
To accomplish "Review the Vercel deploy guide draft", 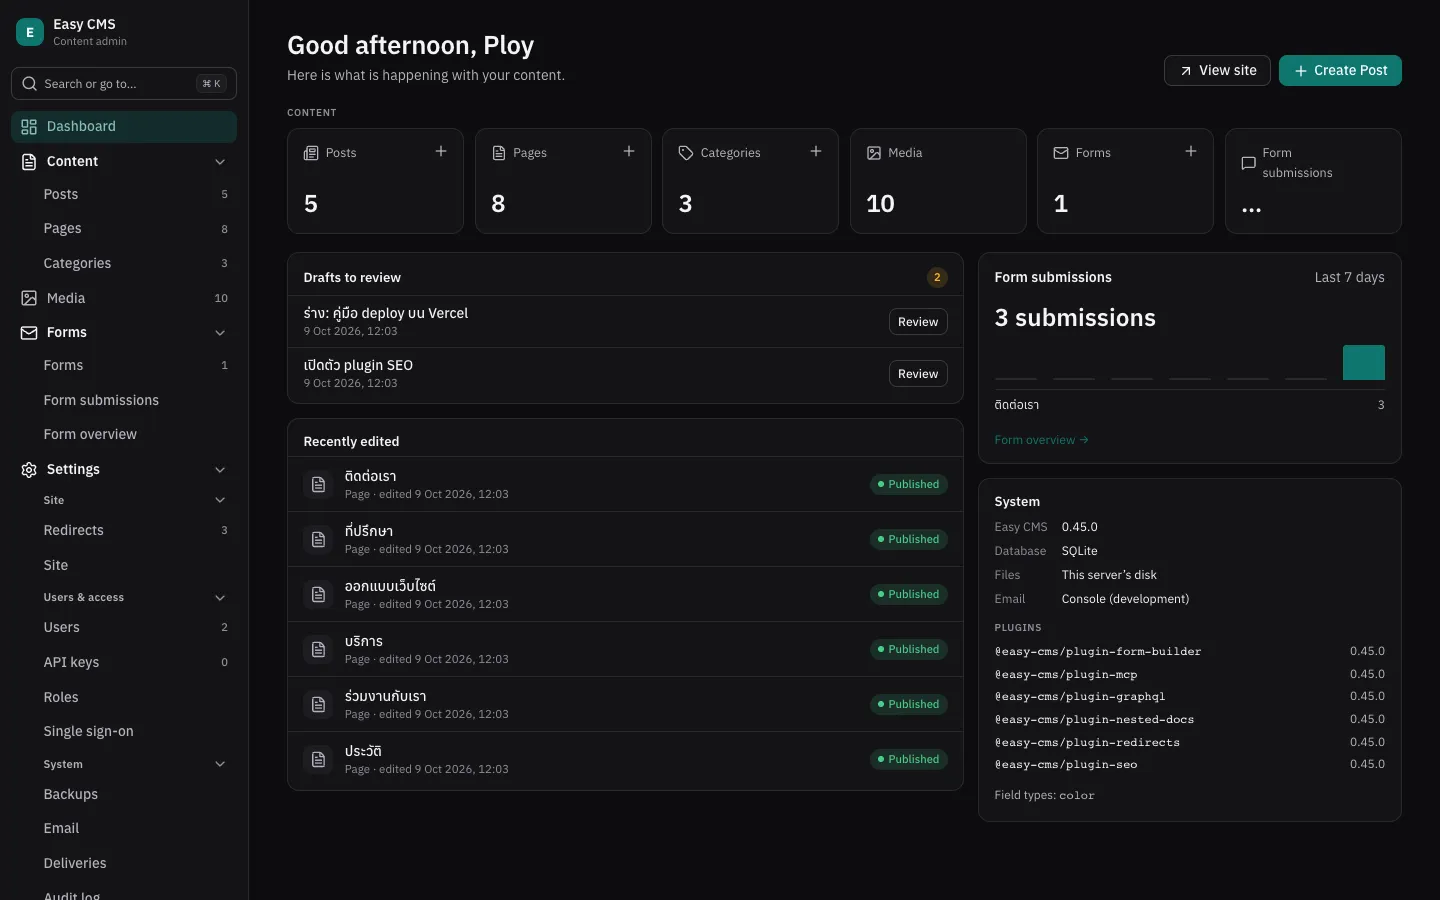I will [918, 322].
